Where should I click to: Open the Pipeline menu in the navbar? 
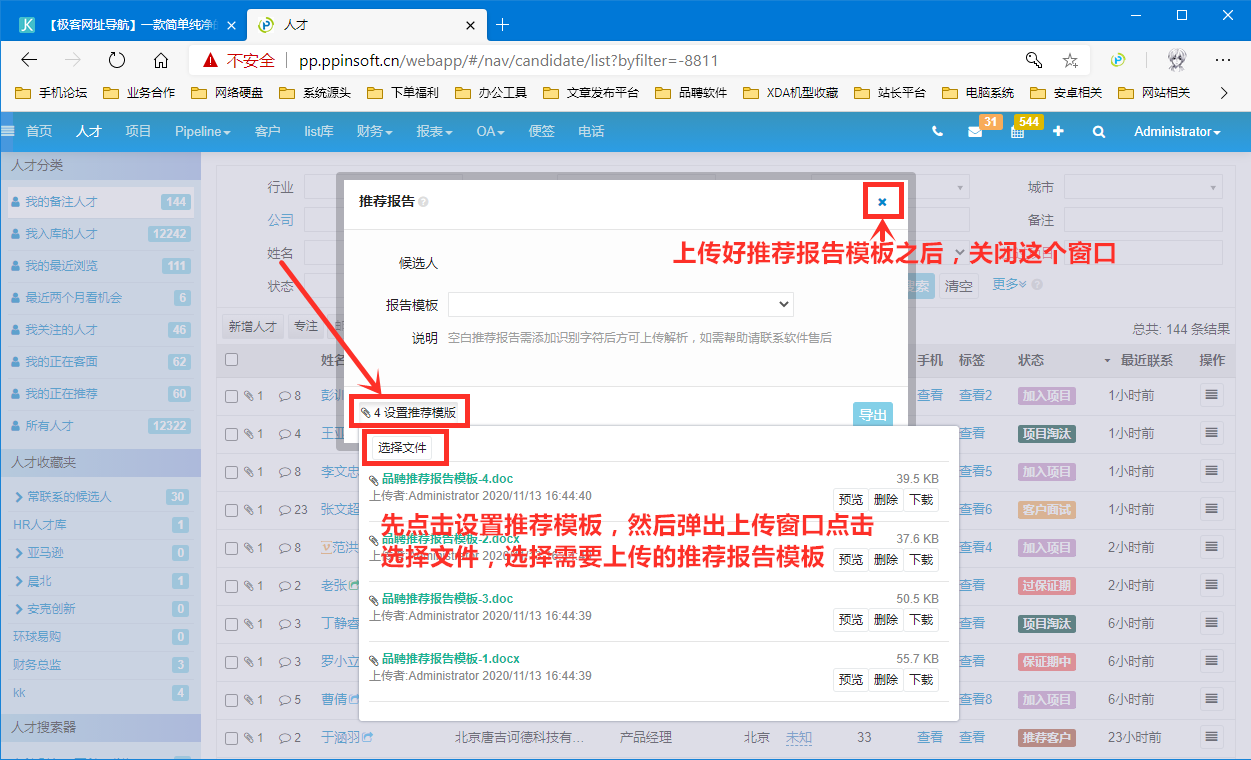pos(202,131)
